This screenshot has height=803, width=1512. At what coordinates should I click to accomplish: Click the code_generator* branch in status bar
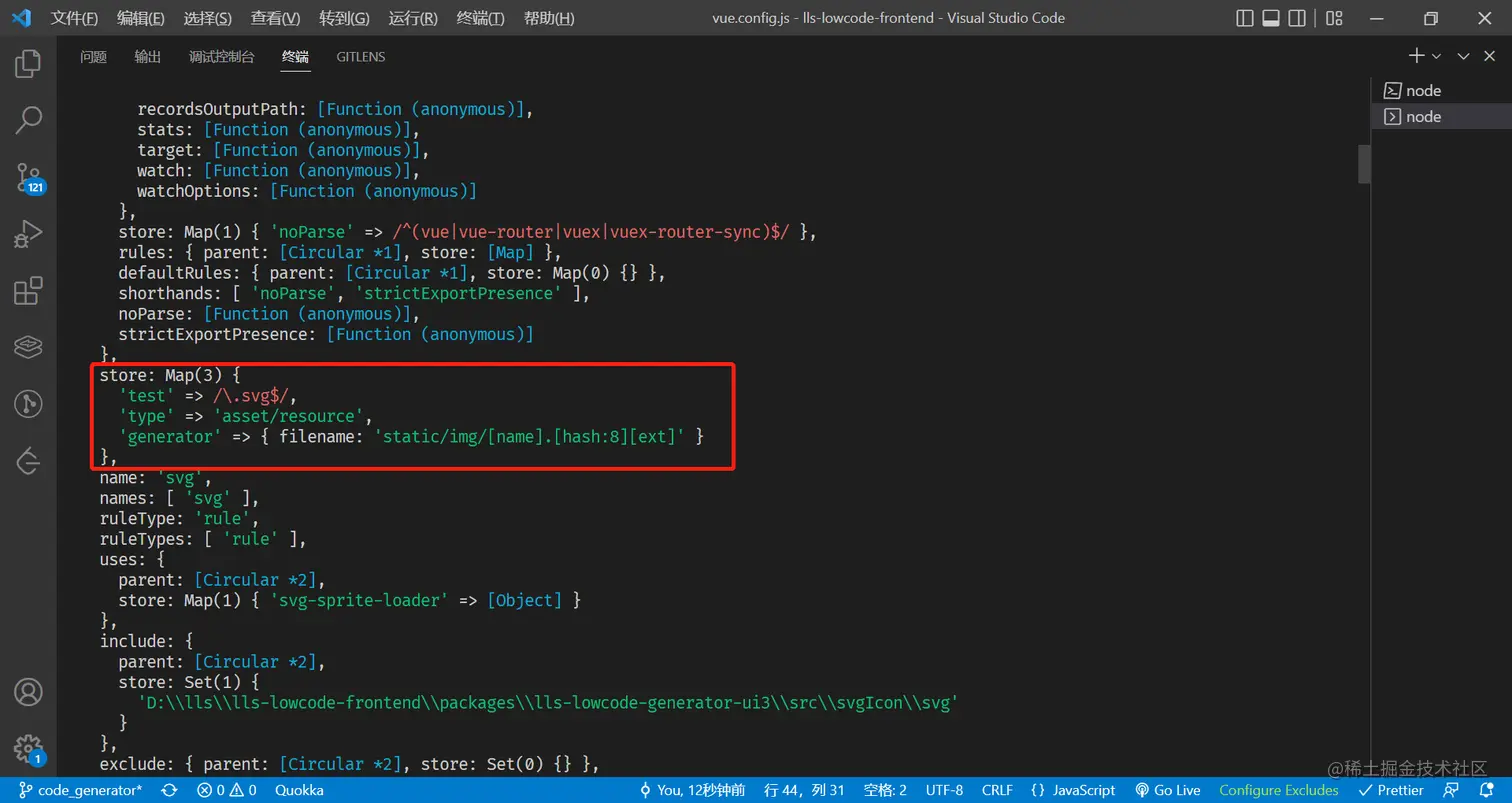coord(80,790)
